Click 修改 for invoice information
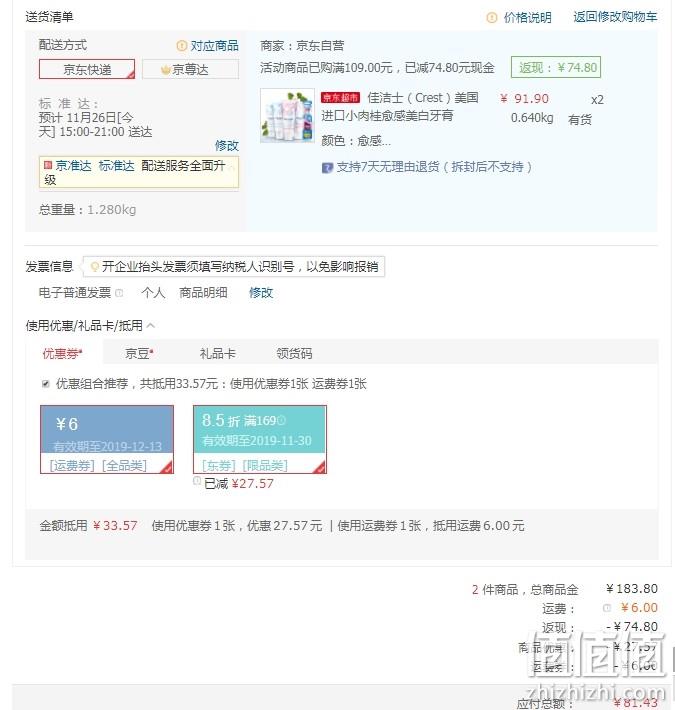675x710 pixels. tap(261, 293)
